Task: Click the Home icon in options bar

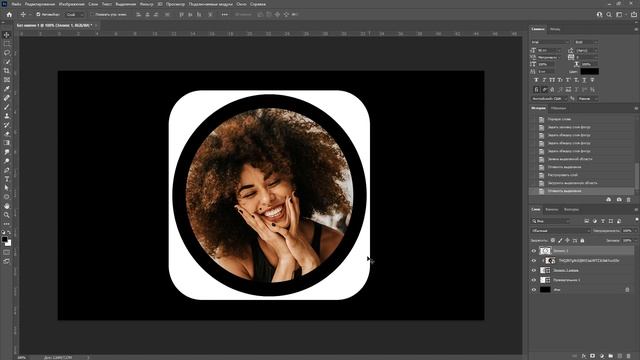Action: [x=9, y=14]
